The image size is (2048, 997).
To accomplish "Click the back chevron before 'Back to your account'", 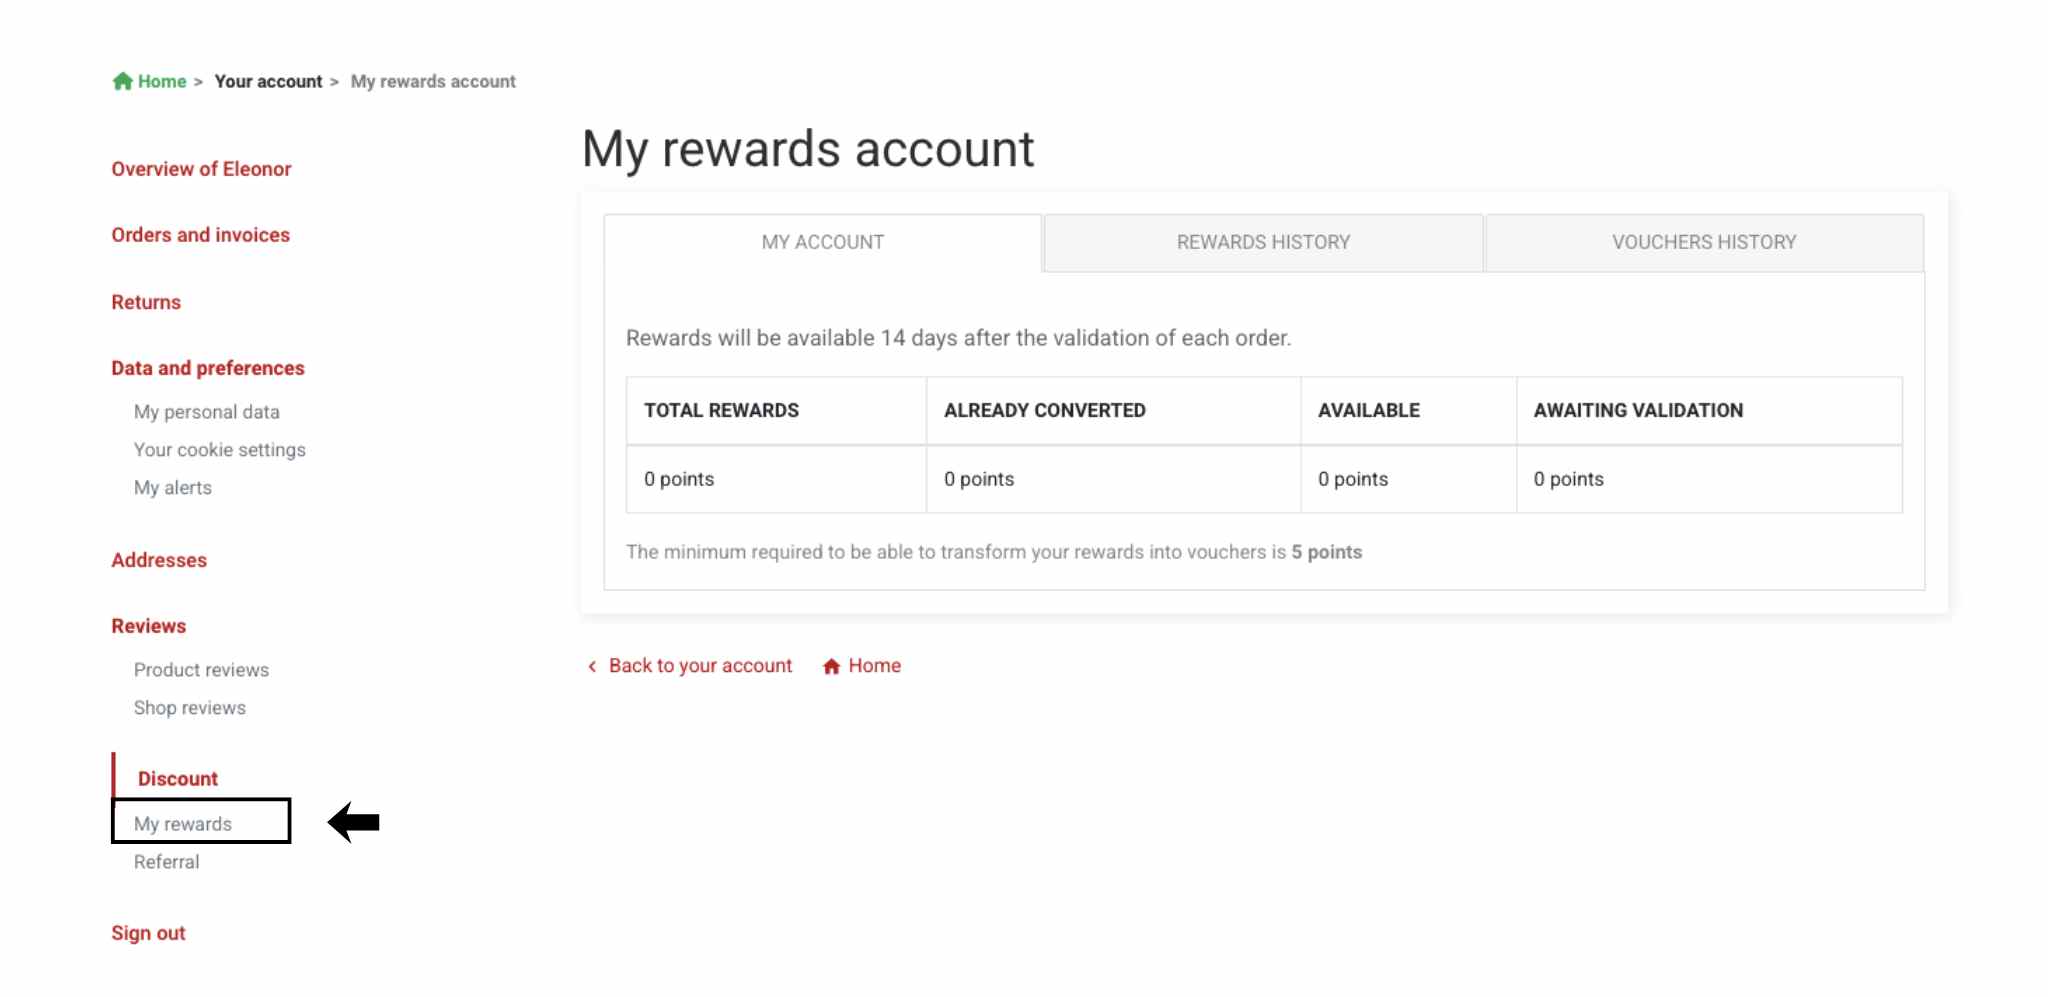I will pyautogui.click(x=592, y=666).
